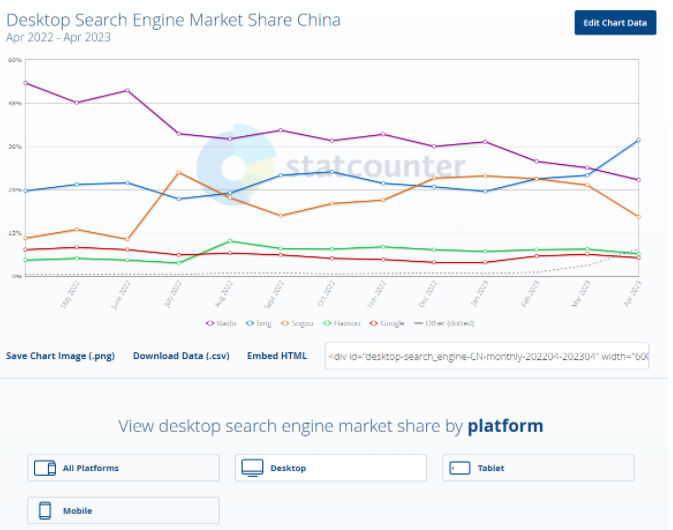Click the 'Aug 2022' x-axis label

coord(226,295)
